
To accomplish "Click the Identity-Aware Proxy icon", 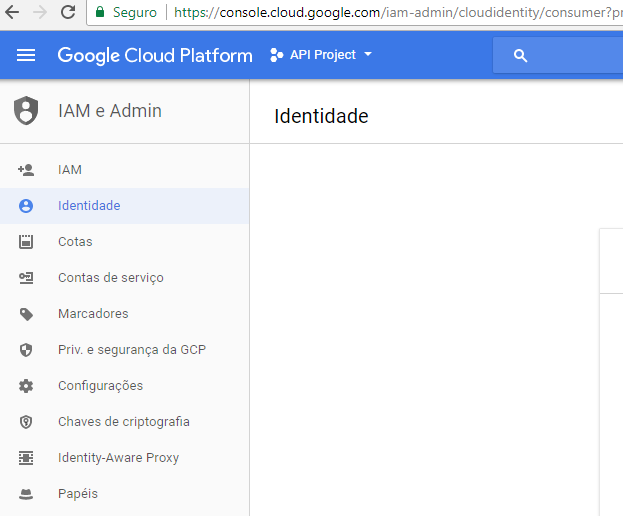I will click(x=26, y=458).
